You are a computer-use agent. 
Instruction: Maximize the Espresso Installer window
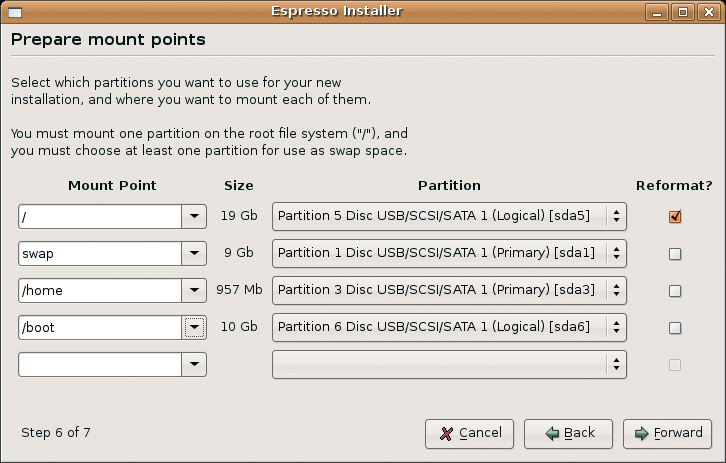(683, 12)
